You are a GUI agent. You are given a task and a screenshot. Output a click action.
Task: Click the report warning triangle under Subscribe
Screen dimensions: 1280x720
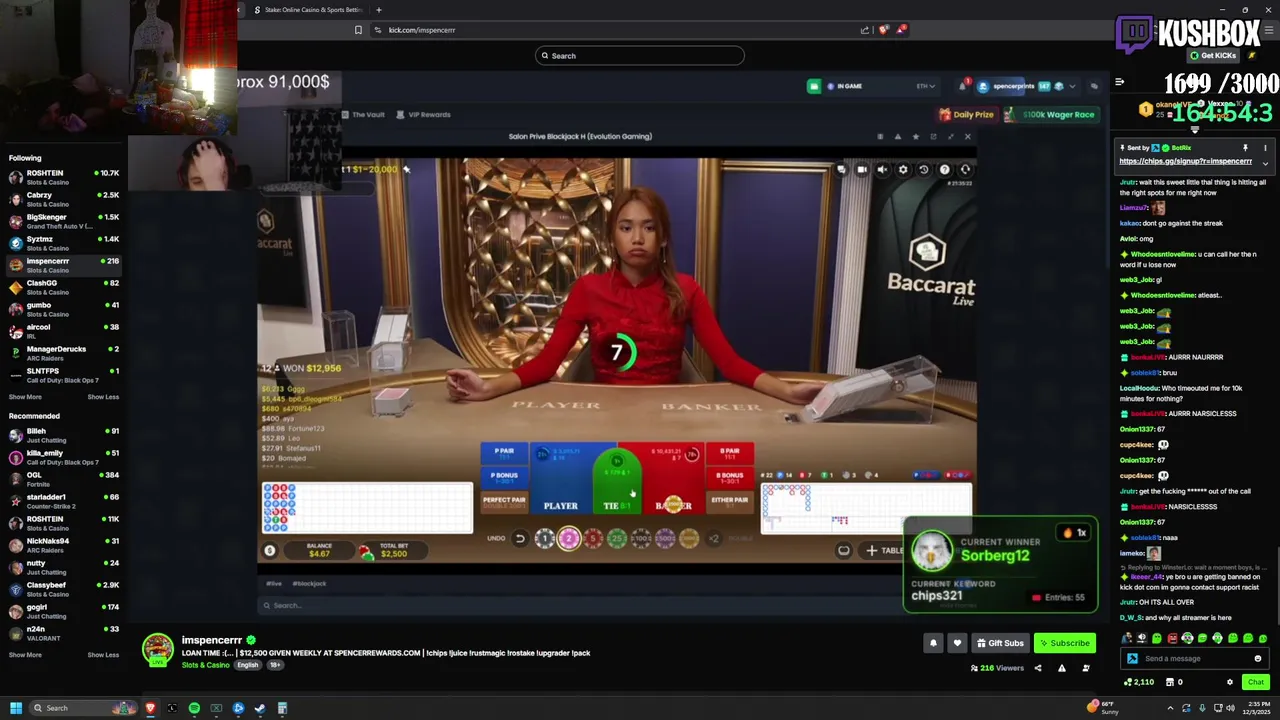pyautogui.click(x=1062, y=668)
